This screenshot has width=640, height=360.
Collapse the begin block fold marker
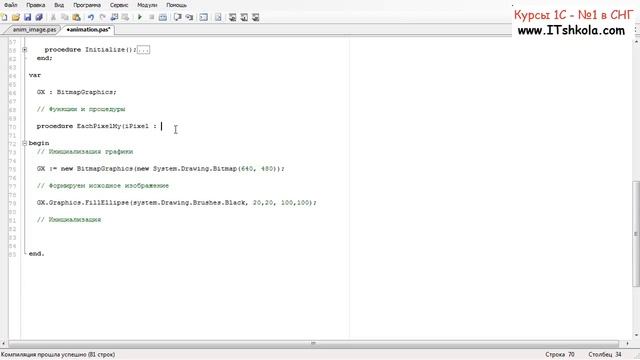point(24,143)
